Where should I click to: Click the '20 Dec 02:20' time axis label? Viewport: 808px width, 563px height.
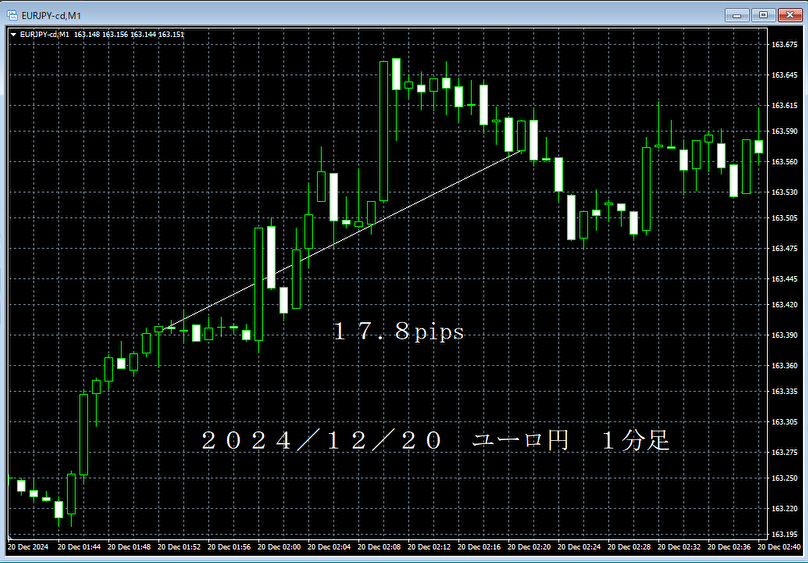coord(529,547)
